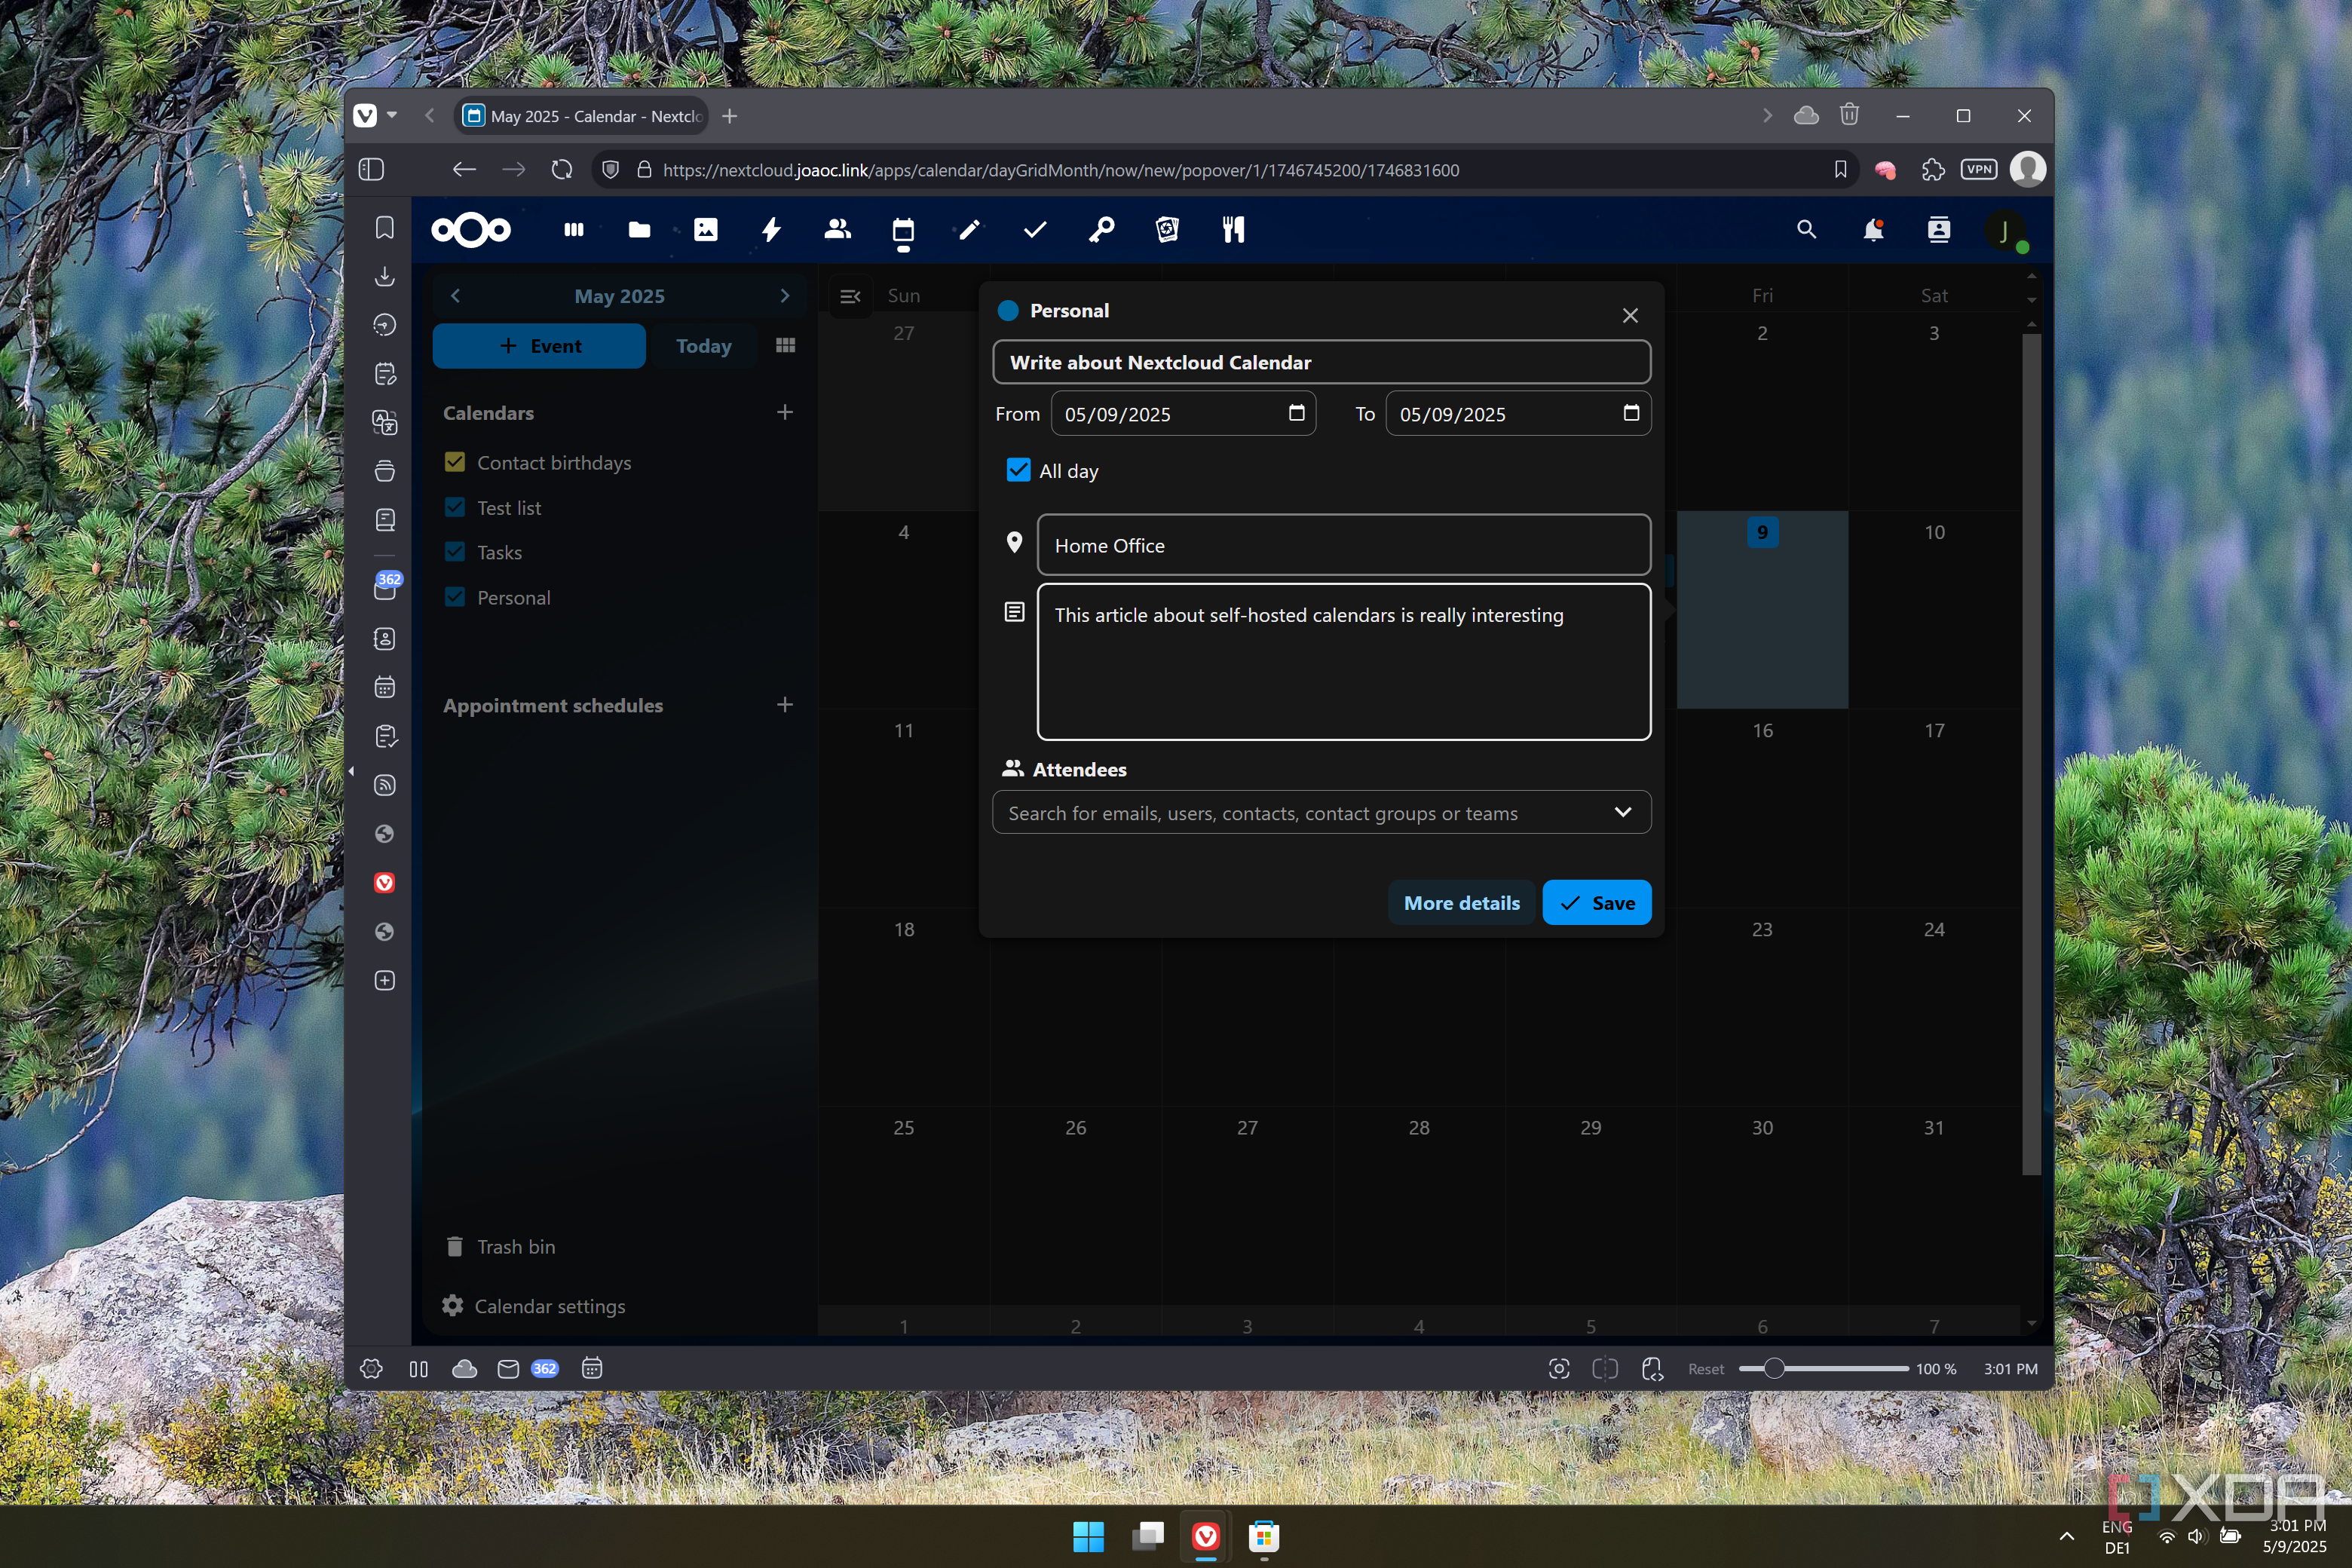Open the Nextcloud Photos app icon
Image resolution: width=2352 pixels, height=1568 pixels.
click(705, 230)
